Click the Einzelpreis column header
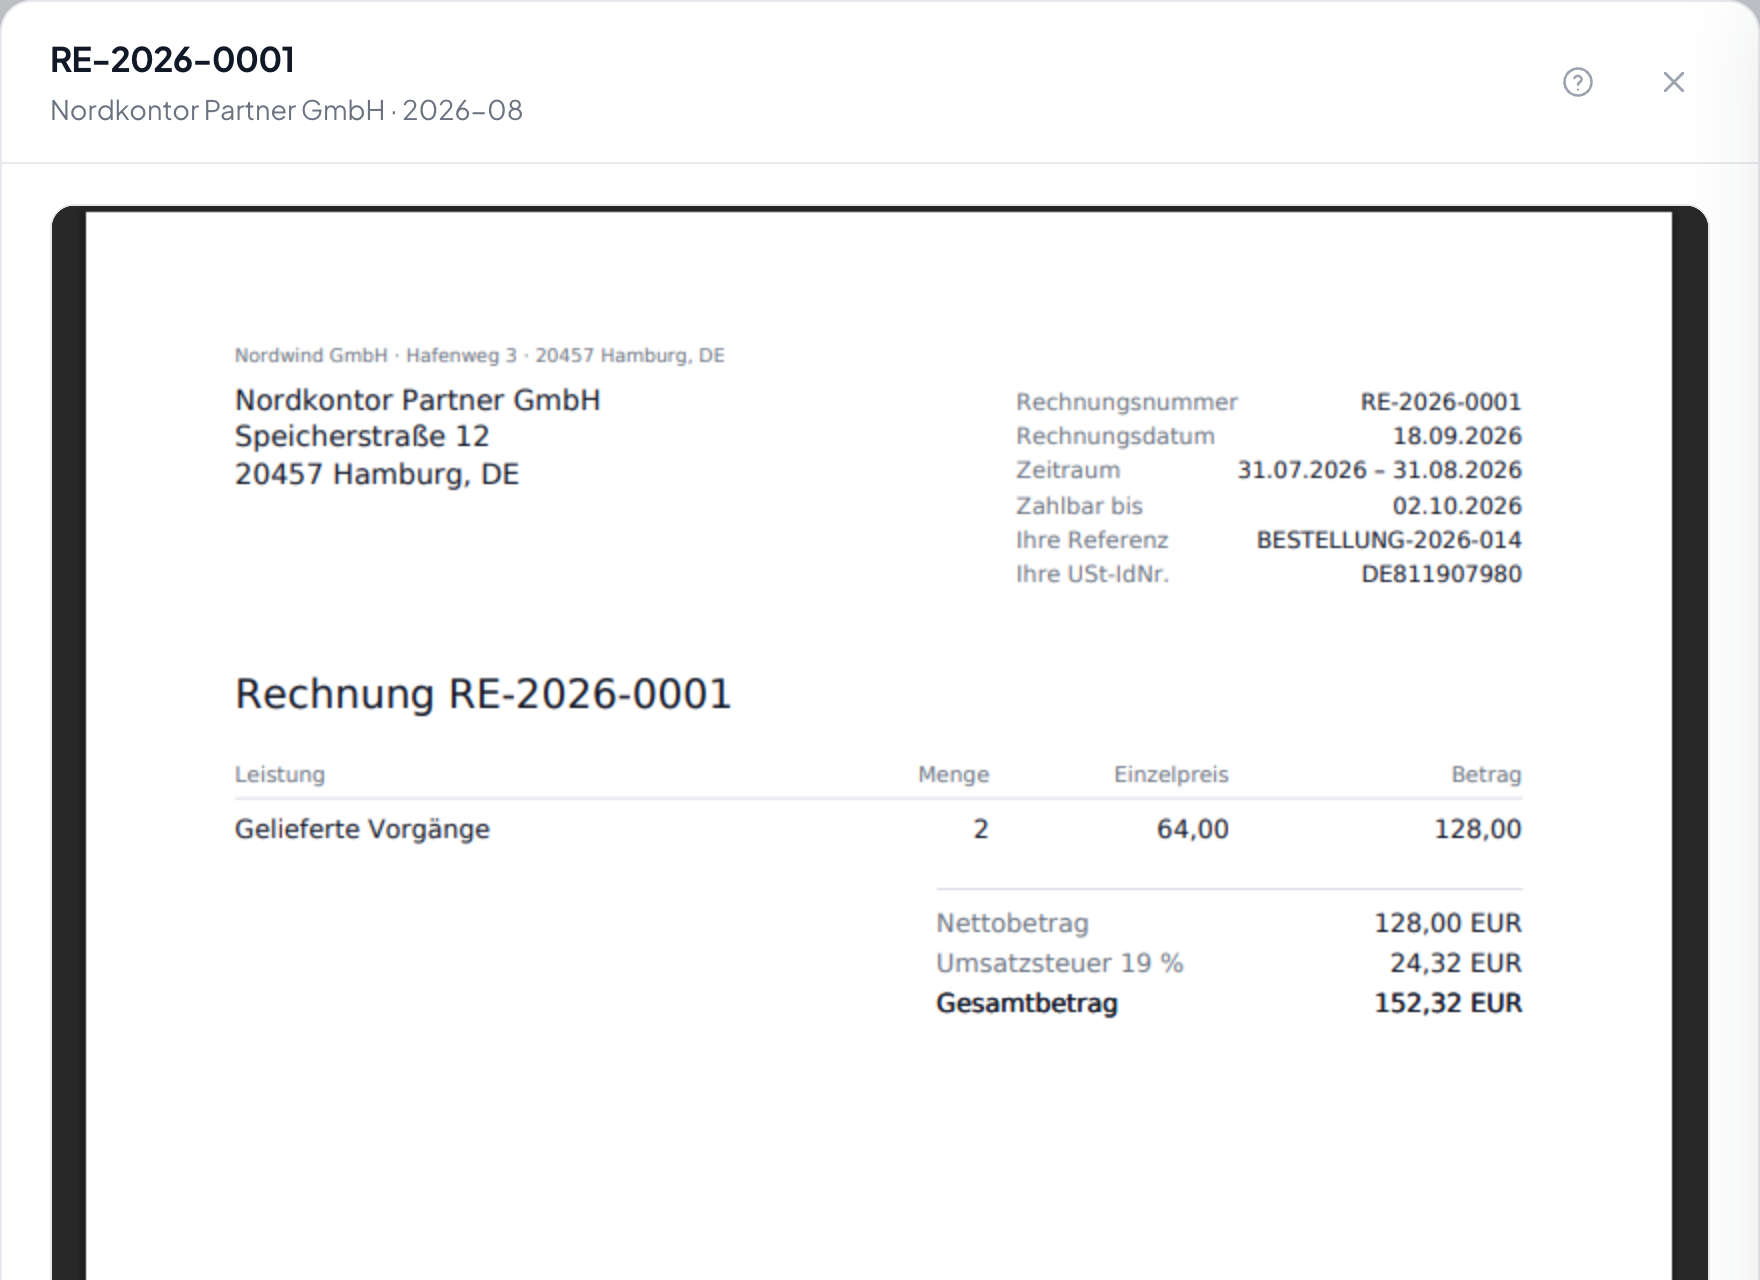The height and width of the screenshot is (1280, 1760). [1171, 775]
